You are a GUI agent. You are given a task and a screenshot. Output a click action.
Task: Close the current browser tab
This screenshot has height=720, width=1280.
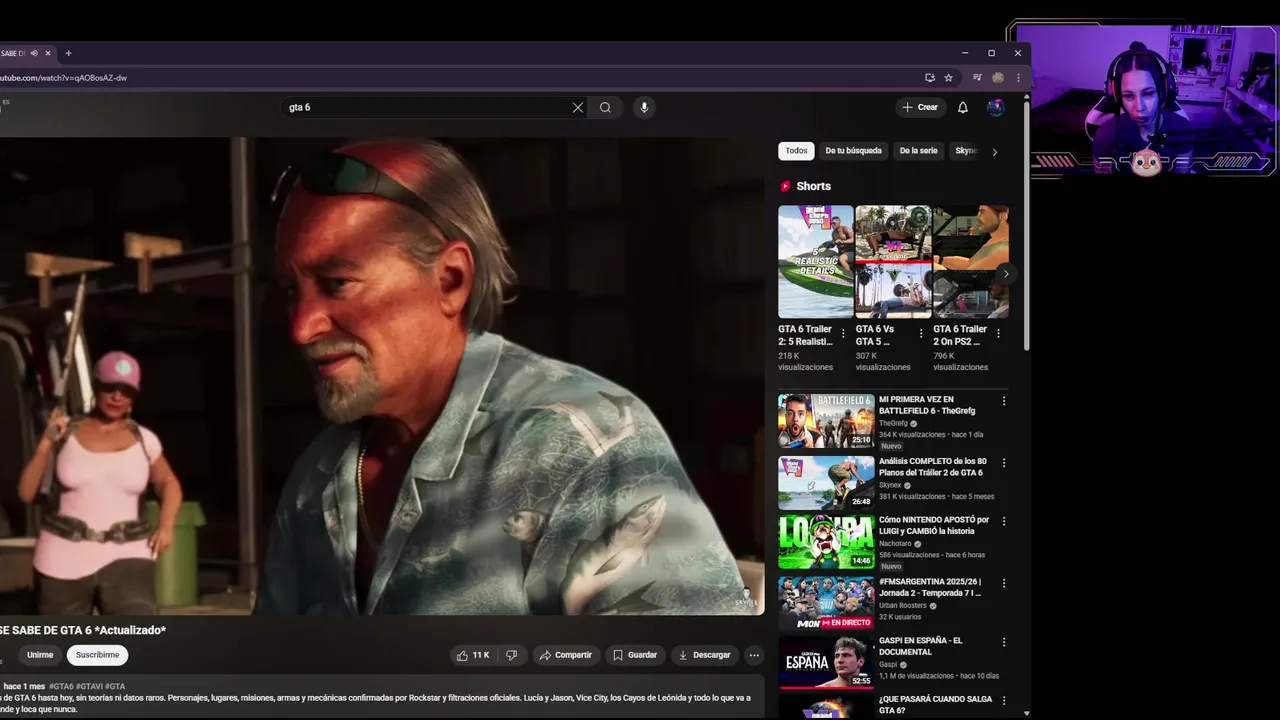click(x=47, y=53)
